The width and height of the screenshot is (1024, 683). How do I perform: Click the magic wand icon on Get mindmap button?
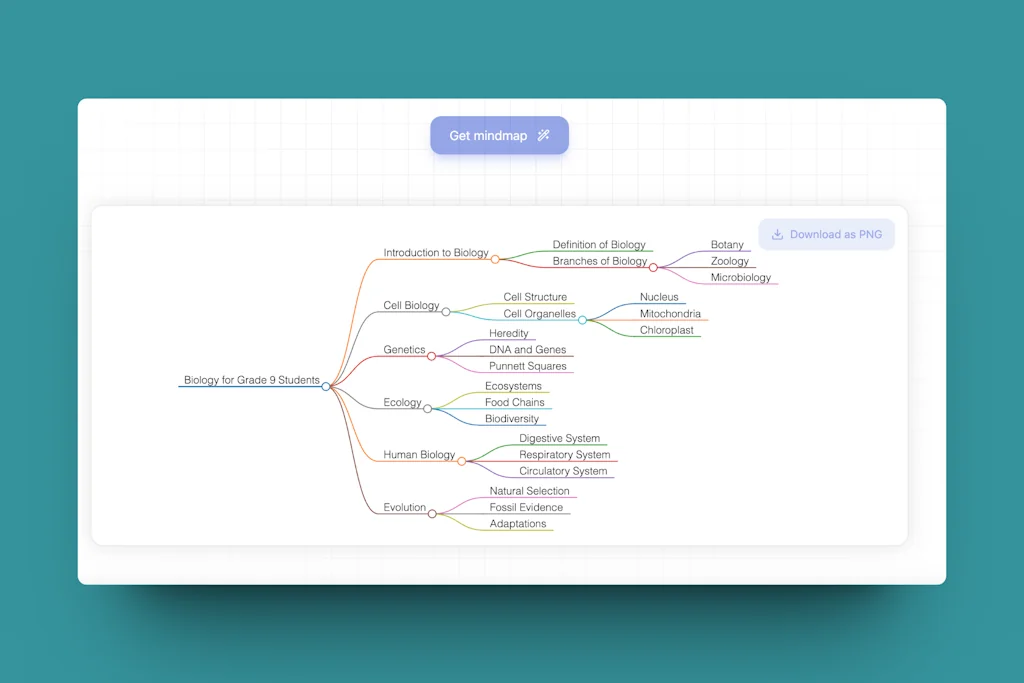[543, 135]
